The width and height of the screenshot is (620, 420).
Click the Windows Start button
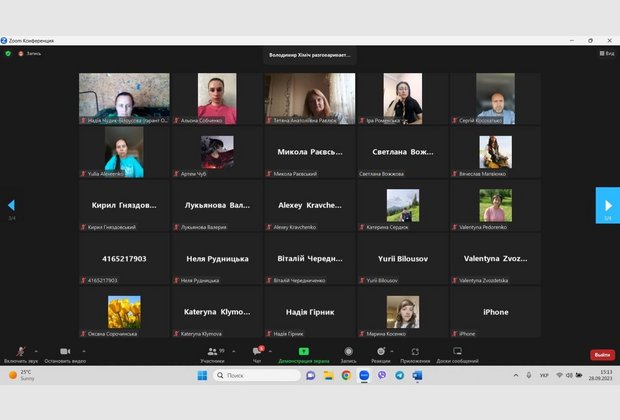click(202, 375)
